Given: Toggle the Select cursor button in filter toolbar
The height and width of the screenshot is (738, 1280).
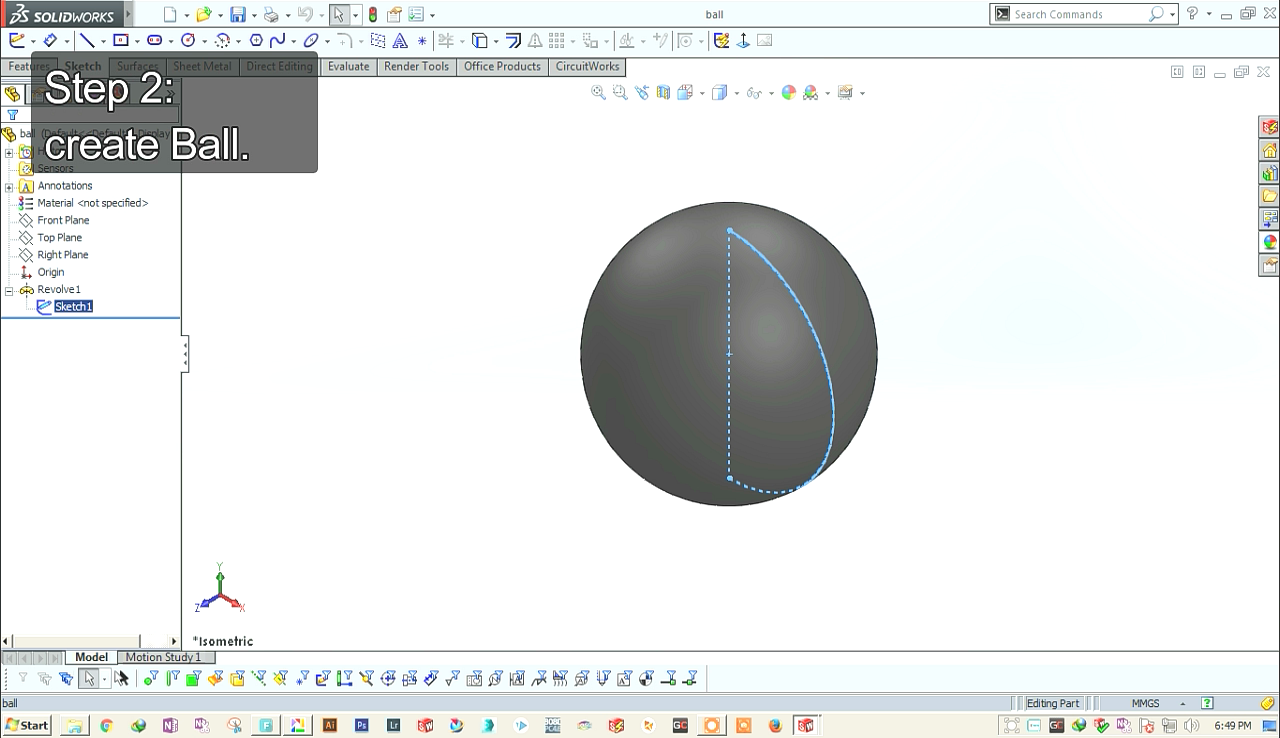Looking at the screenshot, I should point(89,678).
